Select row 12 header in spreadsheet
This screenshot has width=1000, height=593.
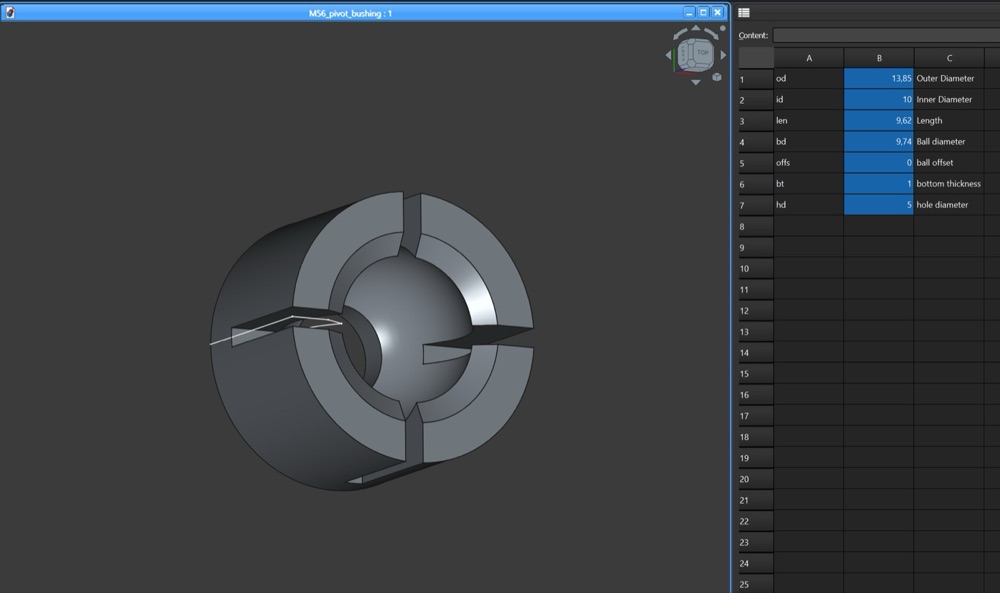pos(756,311)
